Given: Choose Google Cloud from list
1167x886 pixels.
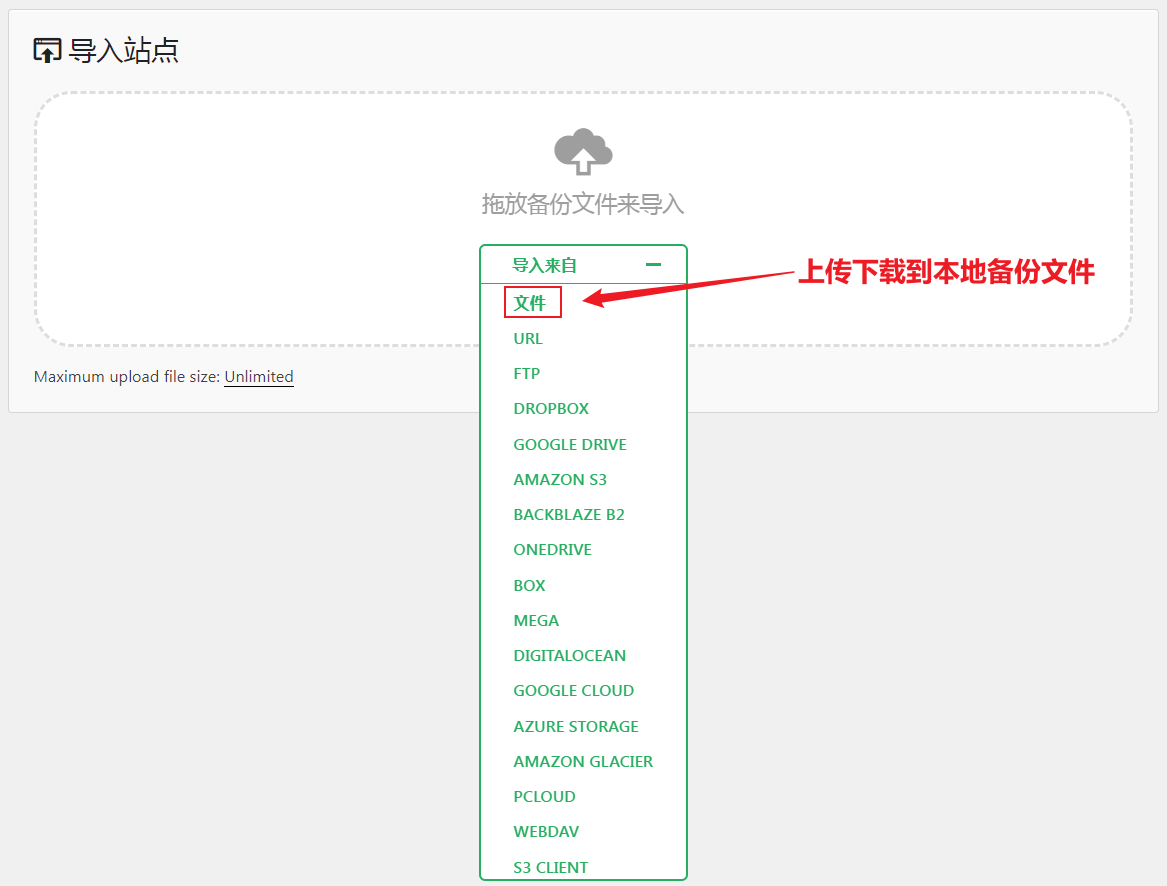Looking at the screenshot, I should pyautogui.click(x=574, y=690).
